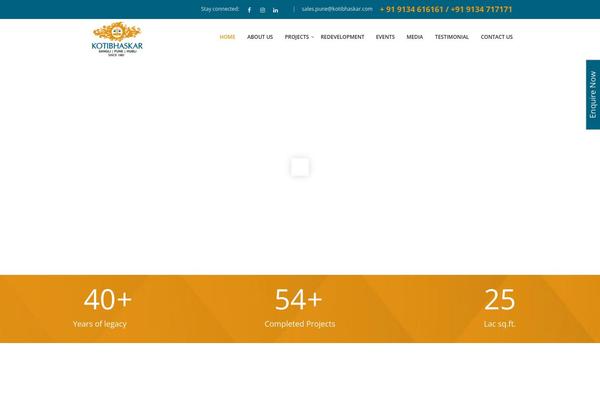
Task: Click the 'Stay connected:' label
Action: pyautogui.click(x=220, y=9)
